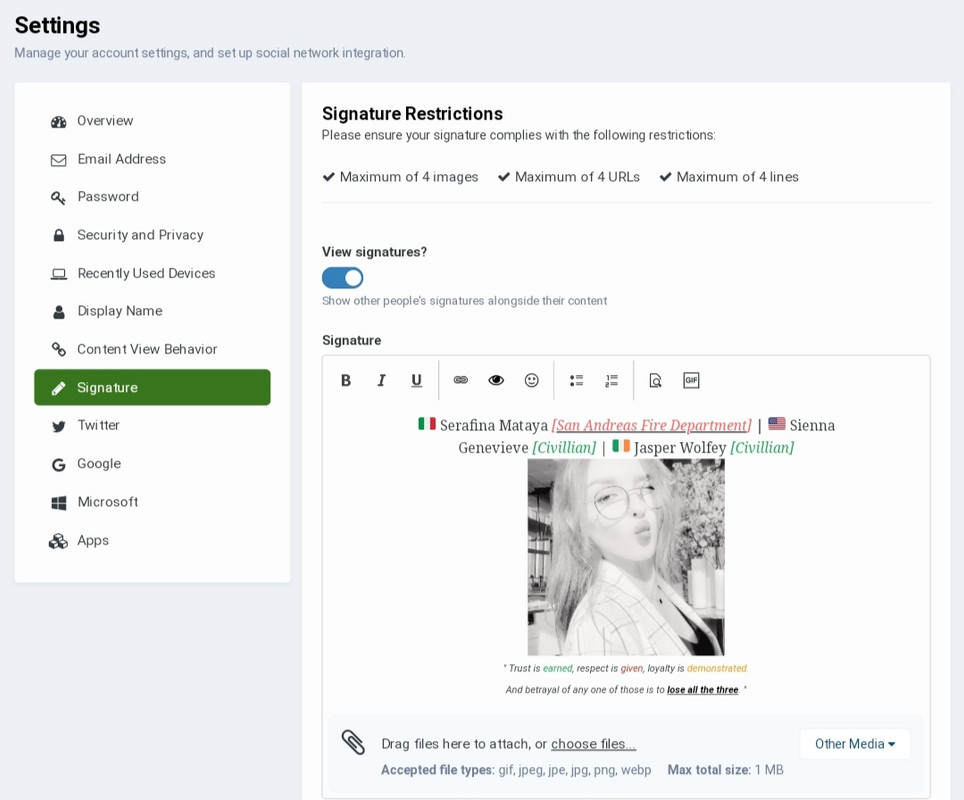Open Security and Privacy settings
This screenshot has width=964, height=800.
coord(152,235)
